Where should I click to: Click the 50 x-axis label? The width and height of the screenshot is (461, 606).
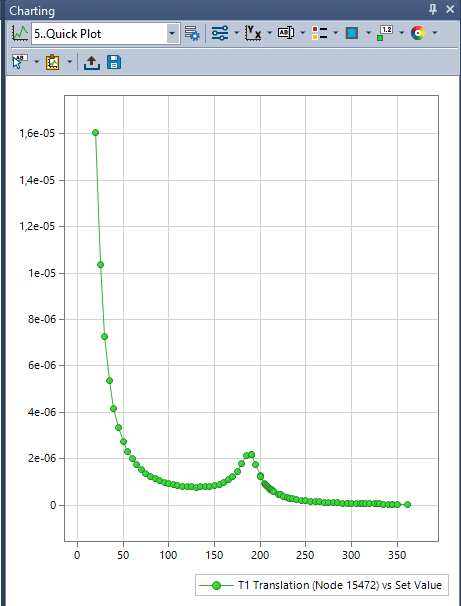pyautogui.click(x=123, y=555)
